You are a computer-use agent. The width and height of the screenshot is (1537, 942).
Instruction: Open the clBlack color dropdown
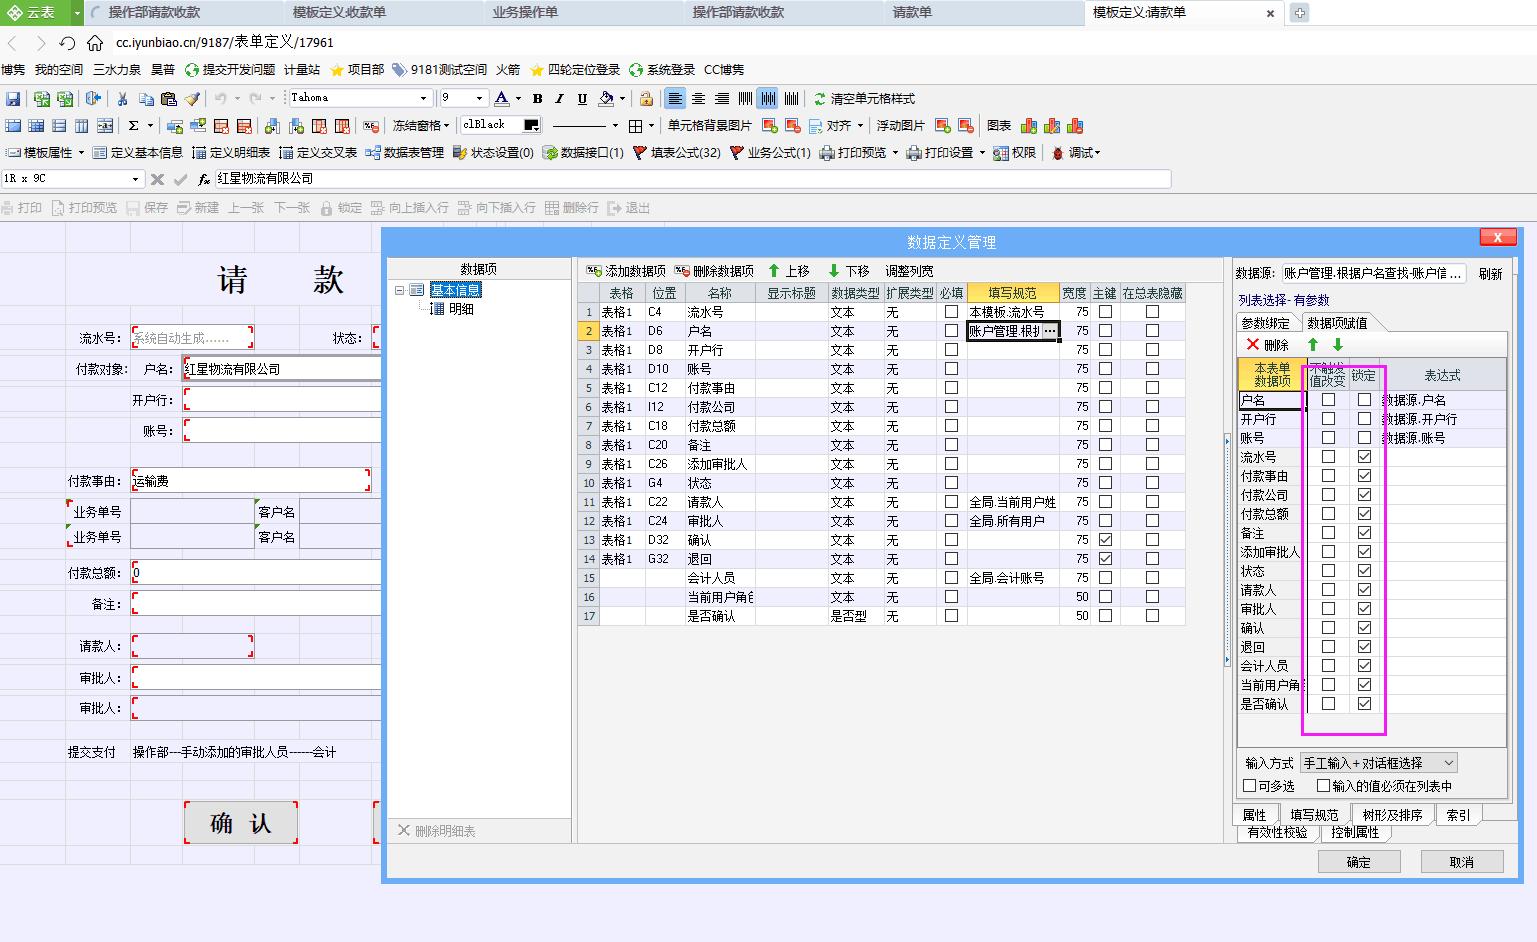pos(531,126)
